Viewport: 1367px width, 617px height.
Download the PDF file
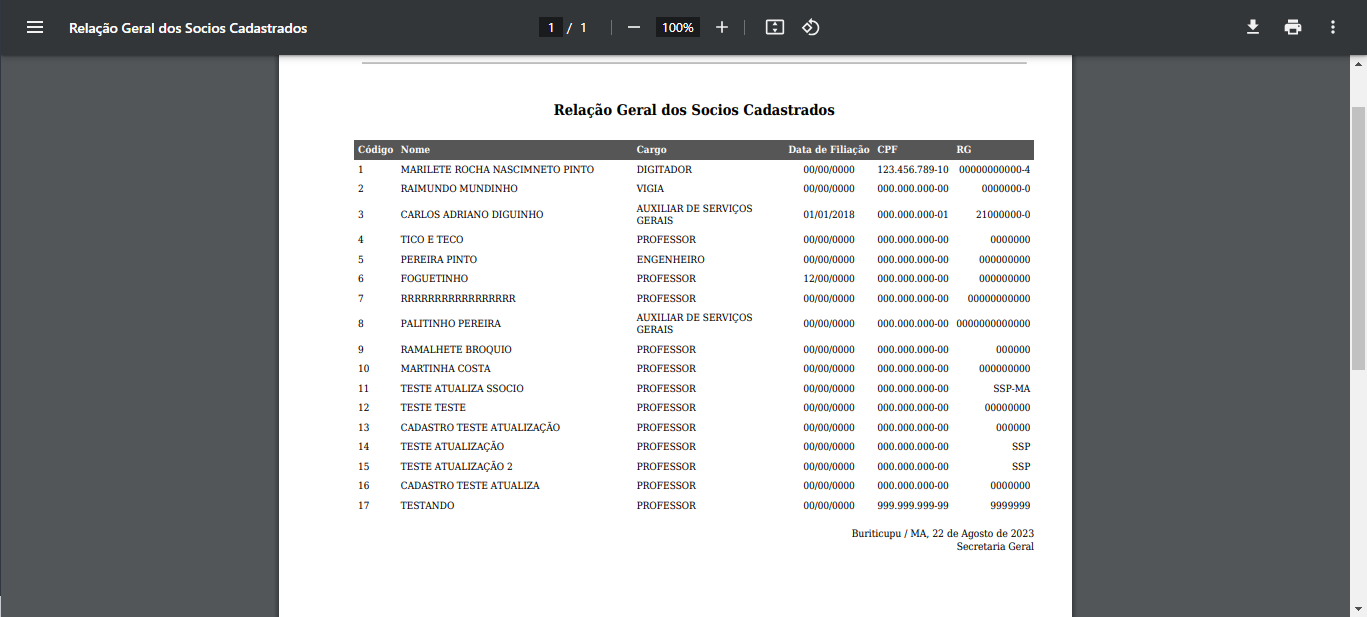coord(1252,28)
